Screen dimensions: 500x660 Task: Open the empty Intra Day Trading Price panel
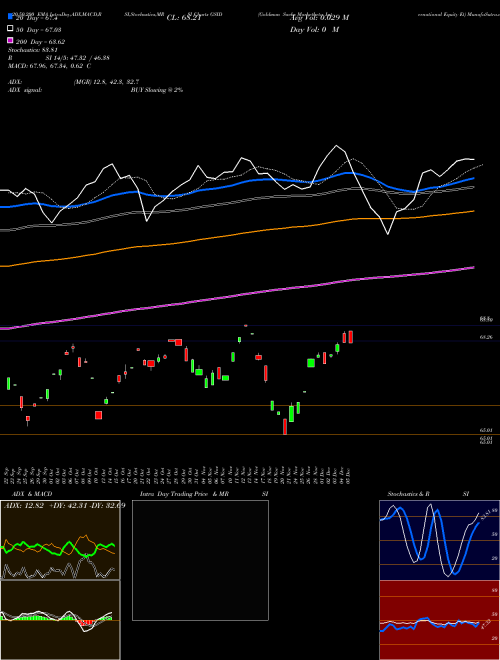tap(200, 560)
